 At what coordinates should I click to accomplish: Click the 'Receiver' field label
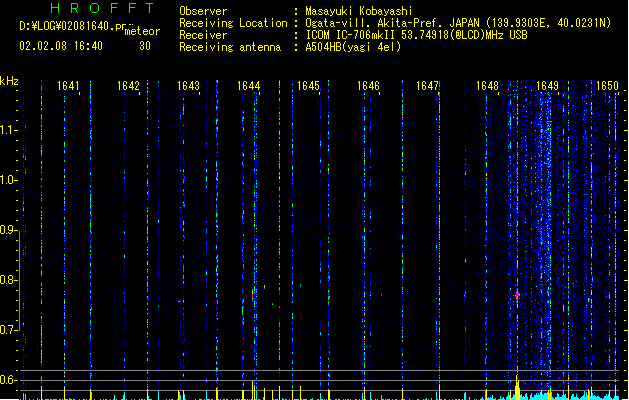pyautogui.click(x=203, y=35)
